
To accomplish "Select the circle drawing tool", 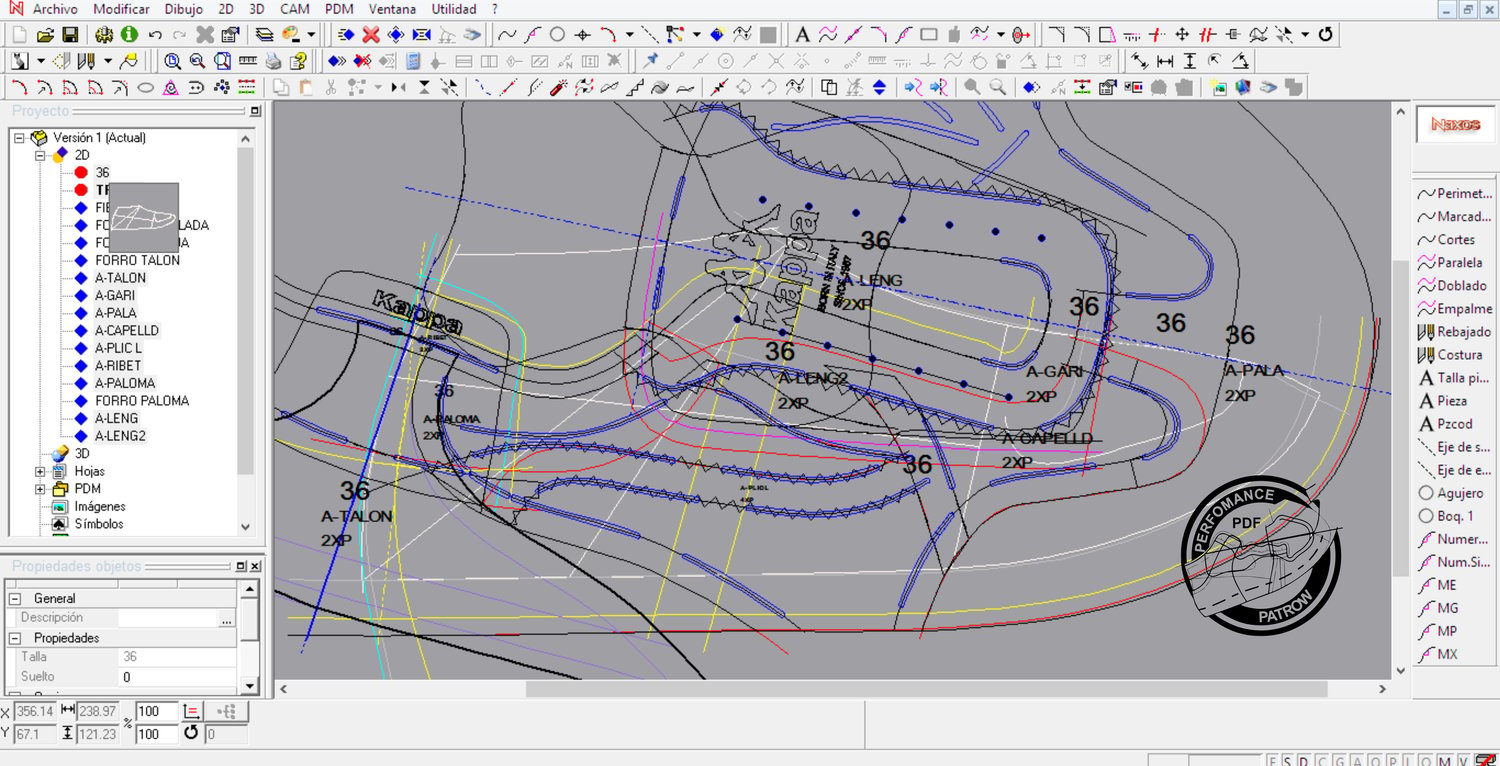I will 557,35.
